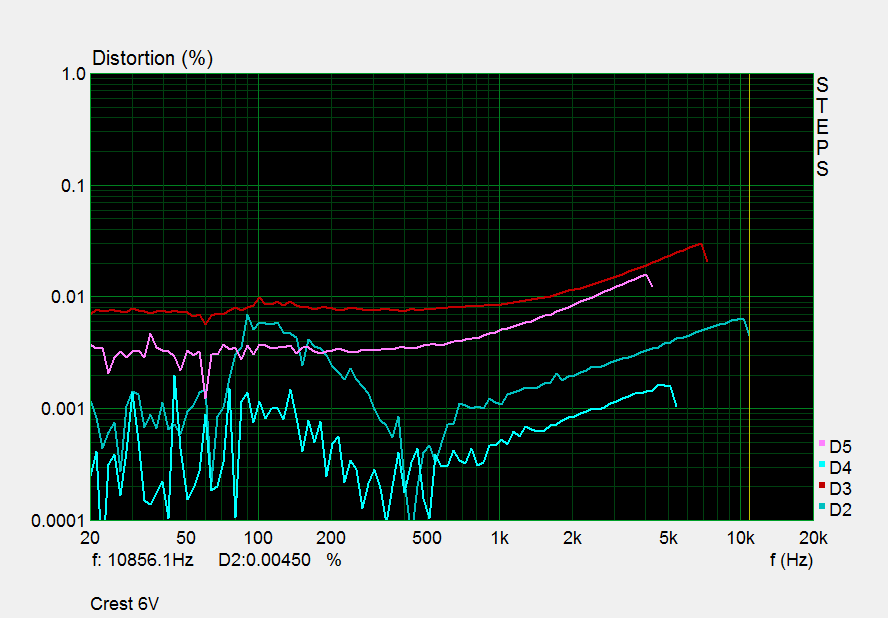The height and width of the screenshot is (618, 888).
Task: Click the 200 x-axis tick label
Action: [331, 538]
